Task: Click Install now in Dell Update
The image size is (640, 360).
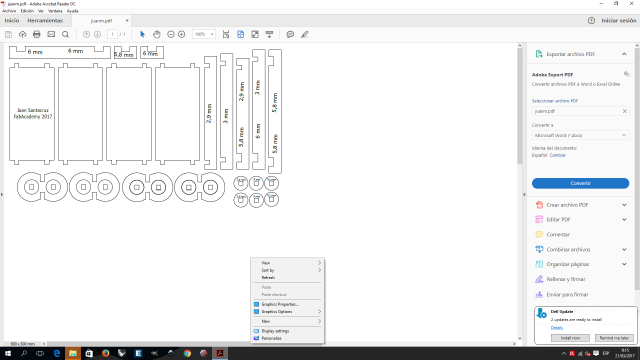Action: [570, 338]
